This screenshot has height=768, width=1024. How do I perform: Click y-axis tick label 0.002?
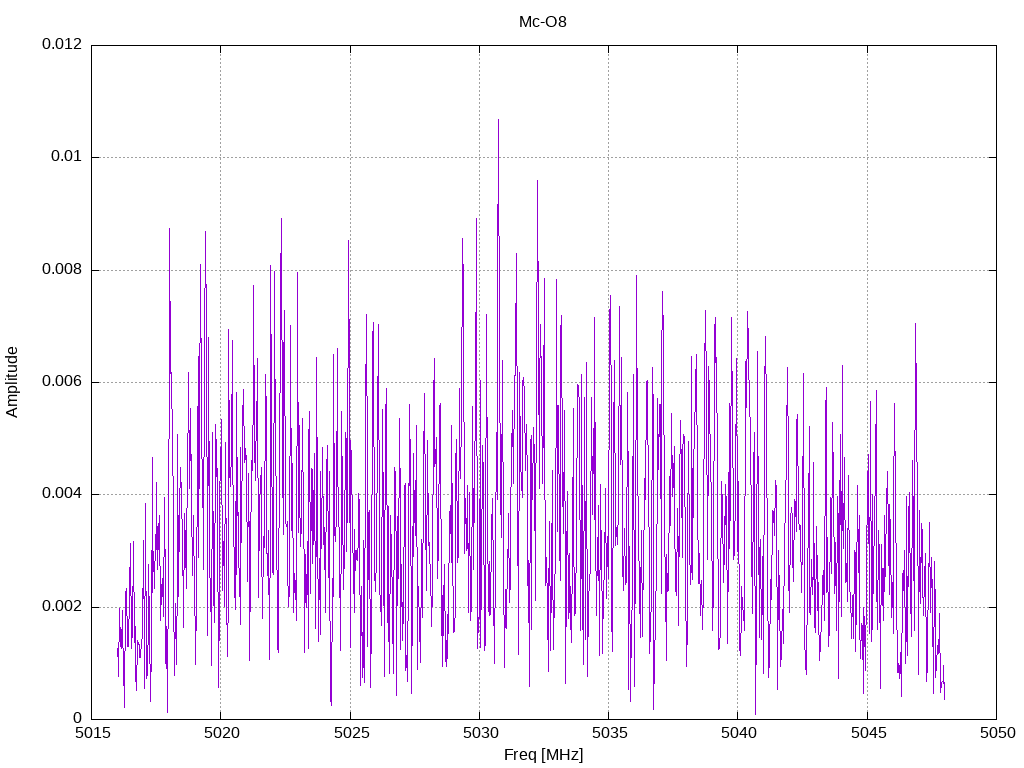tap(62, 606)
